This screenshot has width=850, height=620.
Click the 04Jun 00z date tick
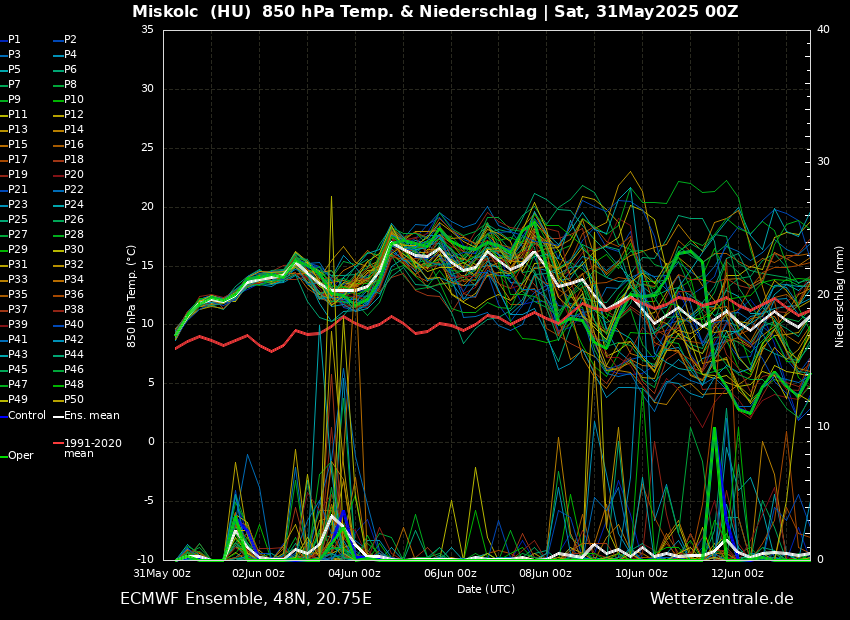click(354, 574)
